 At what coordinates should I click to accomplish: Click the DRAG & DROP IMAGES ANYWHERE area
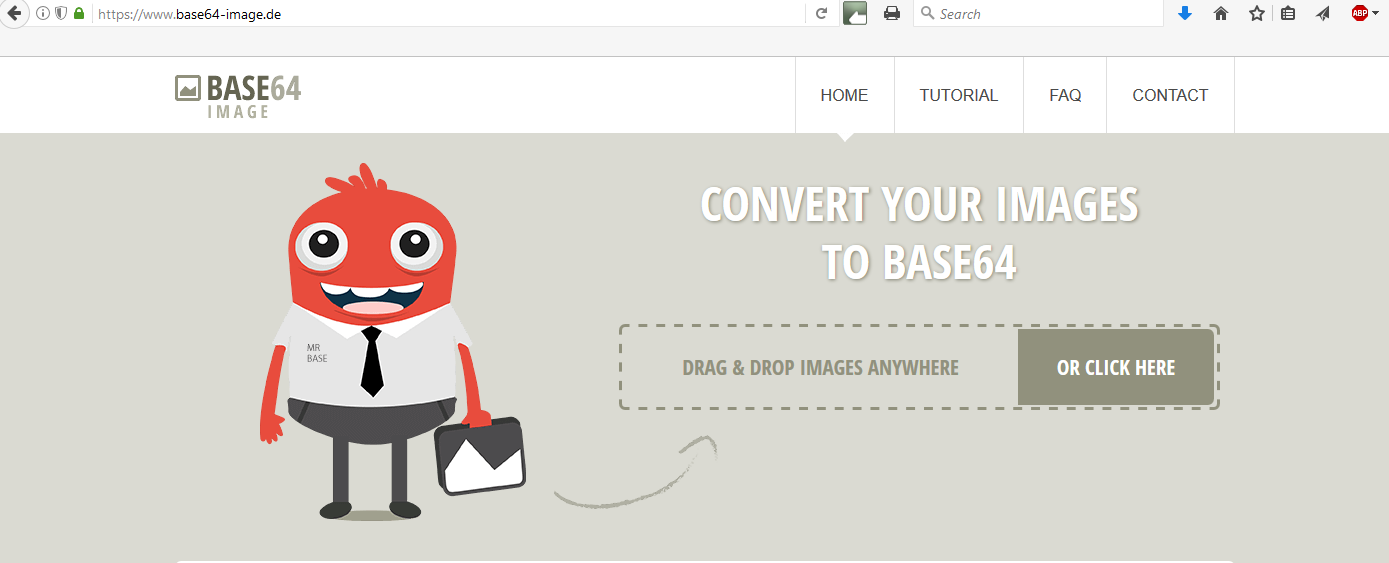click(x=820, y=367)
